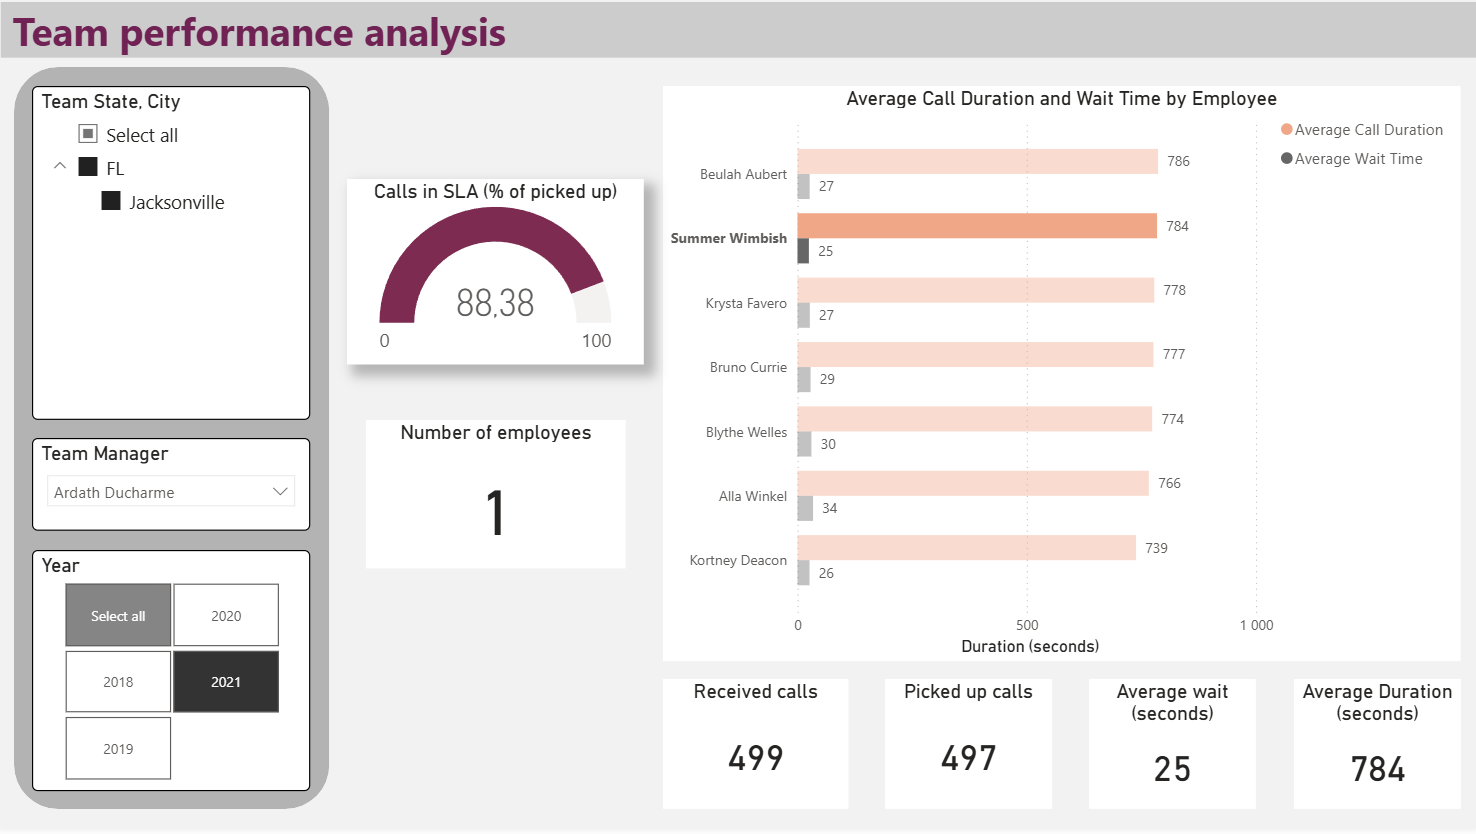Click the Received calls card
1476x834 pixels.
coord(755,743)
